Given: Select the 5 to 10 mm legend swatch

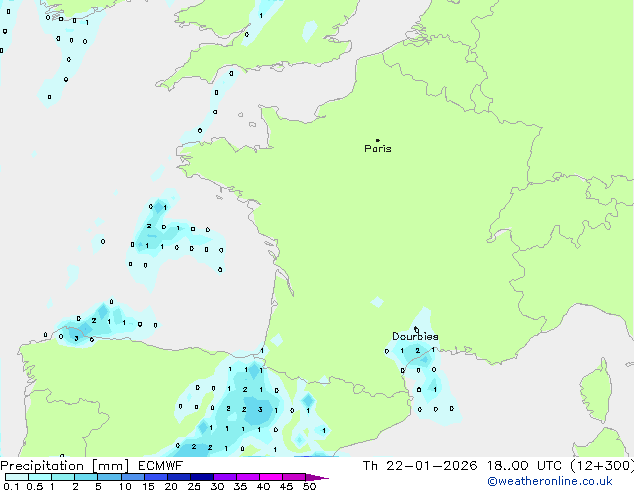Looking at the screenshot, I should [x=109, y=477].
